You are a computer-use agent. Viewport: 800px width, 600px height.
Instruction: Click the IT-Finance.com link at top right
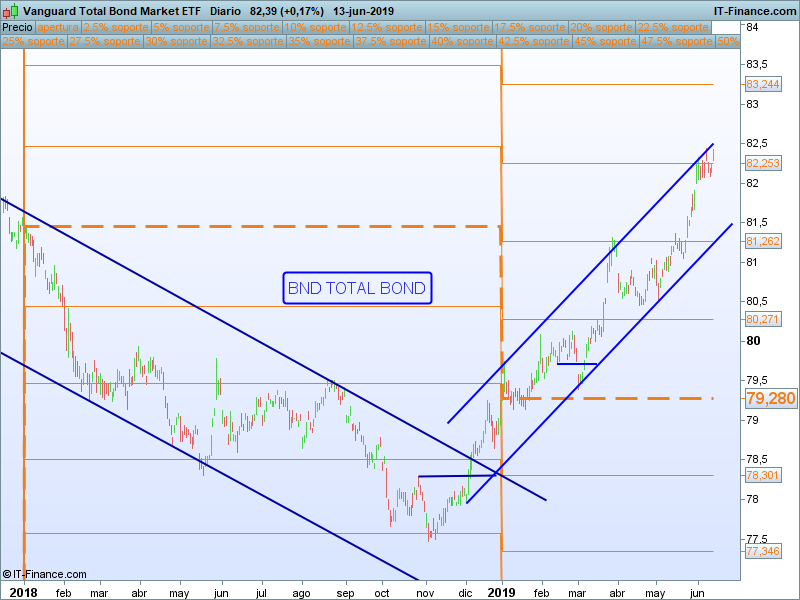pyautogui.click(x=755, y=11)
